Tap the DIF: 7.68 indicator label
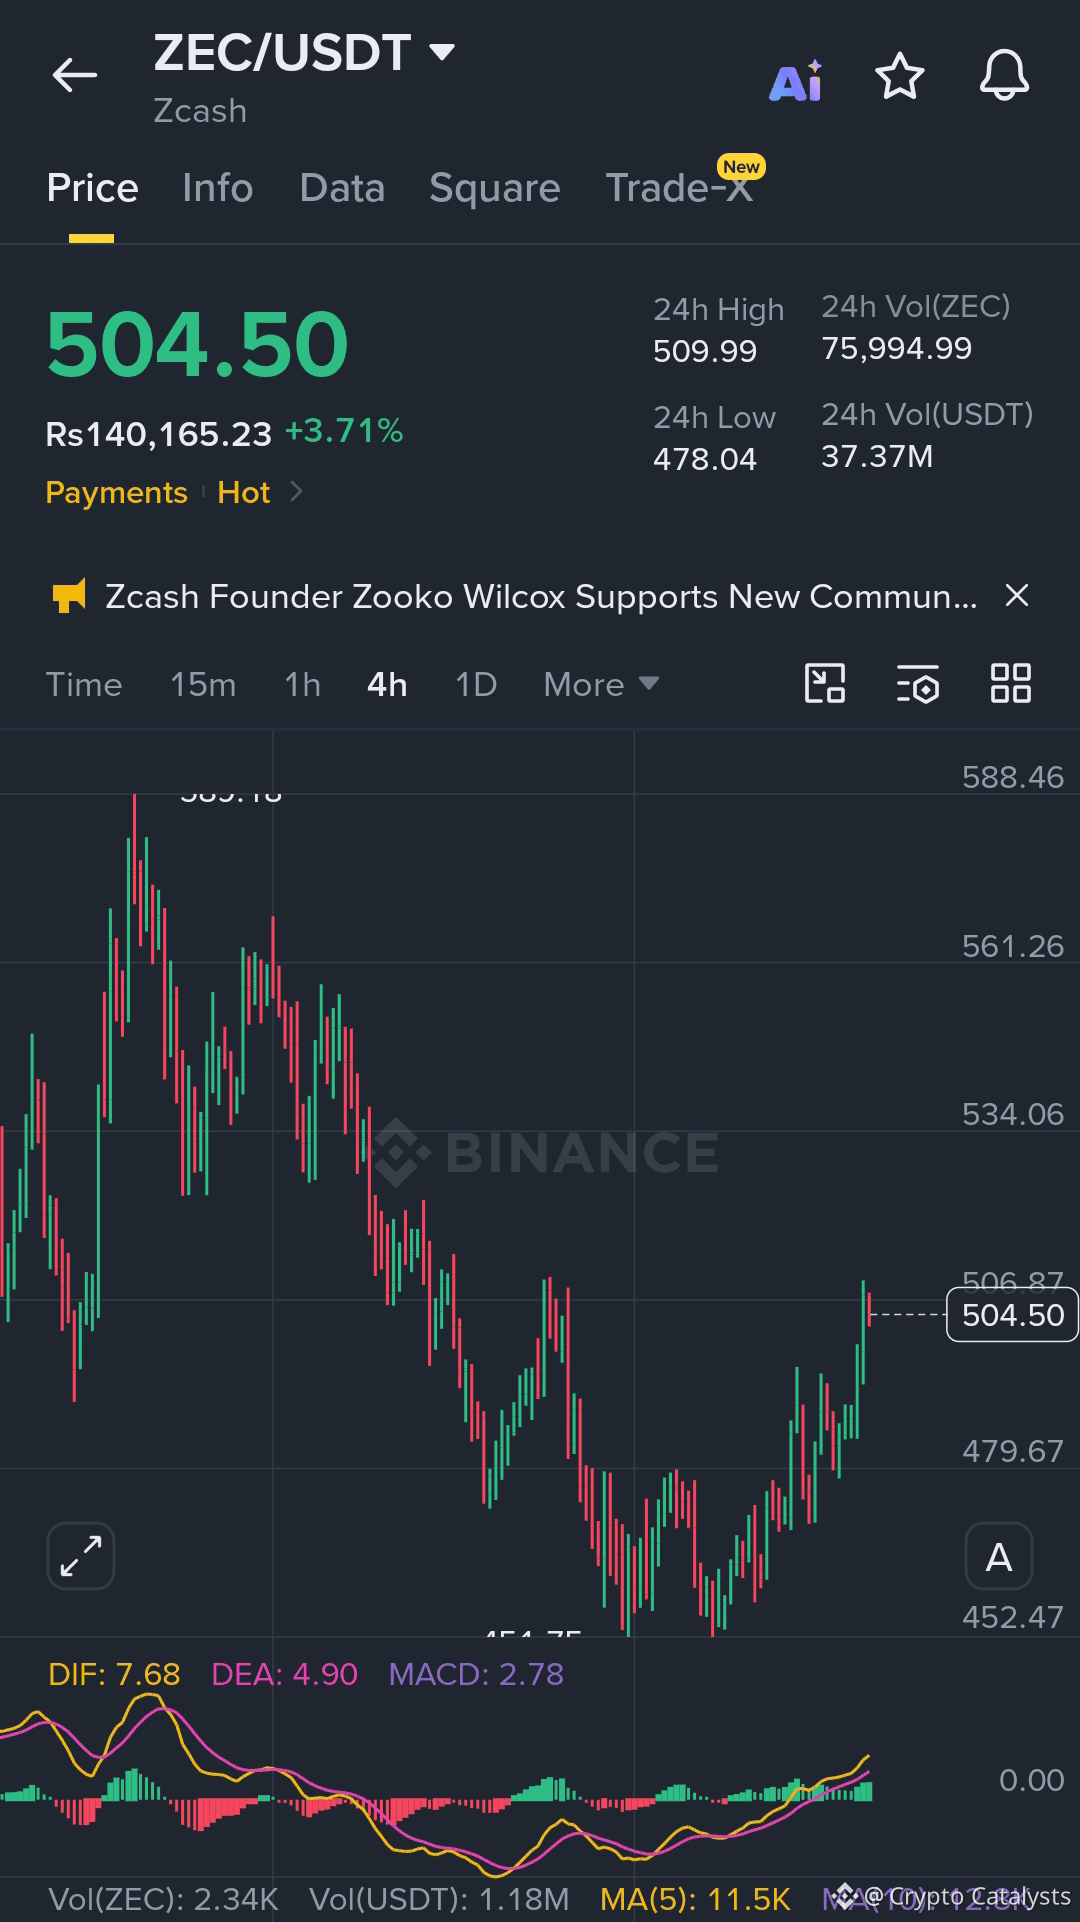This screenshot has width=1080, height=1922. [114, 1674]
